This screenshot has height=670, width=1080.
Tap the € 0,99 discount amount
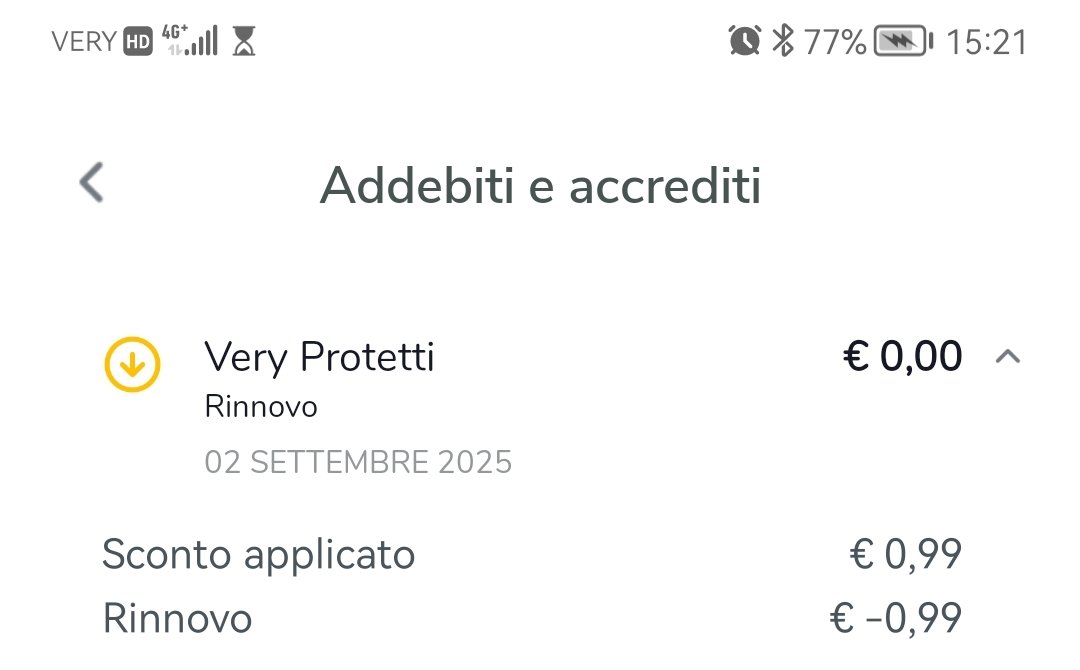point(905,554)
